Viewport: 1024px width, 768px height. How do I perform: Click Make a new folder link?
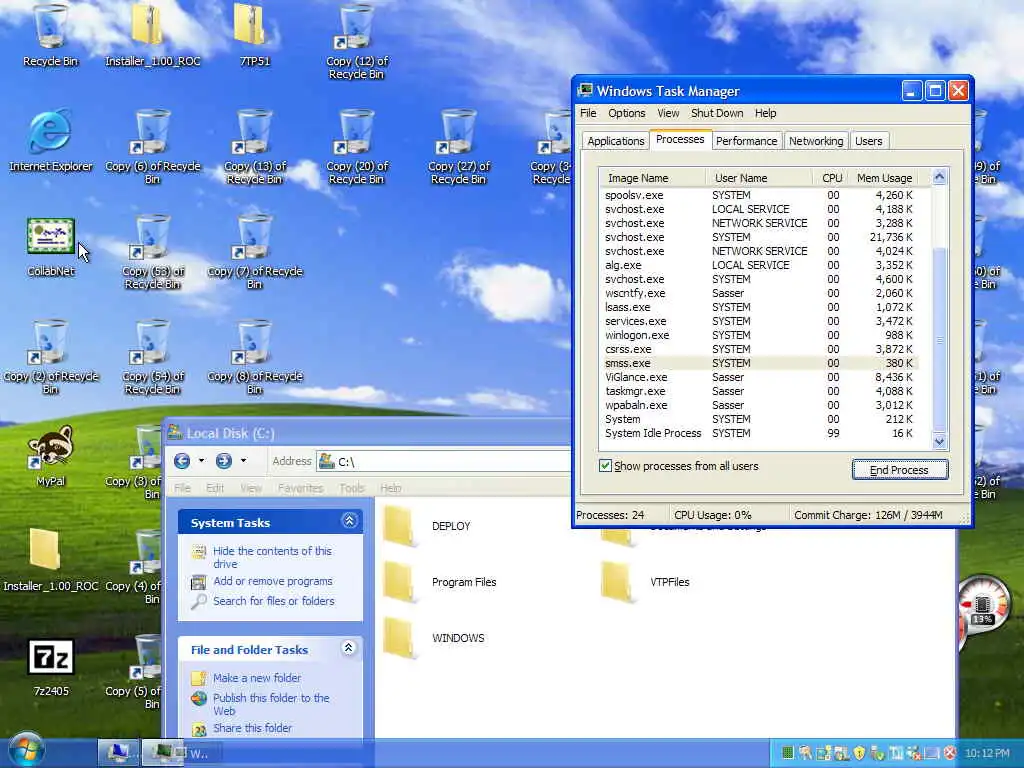257,678
